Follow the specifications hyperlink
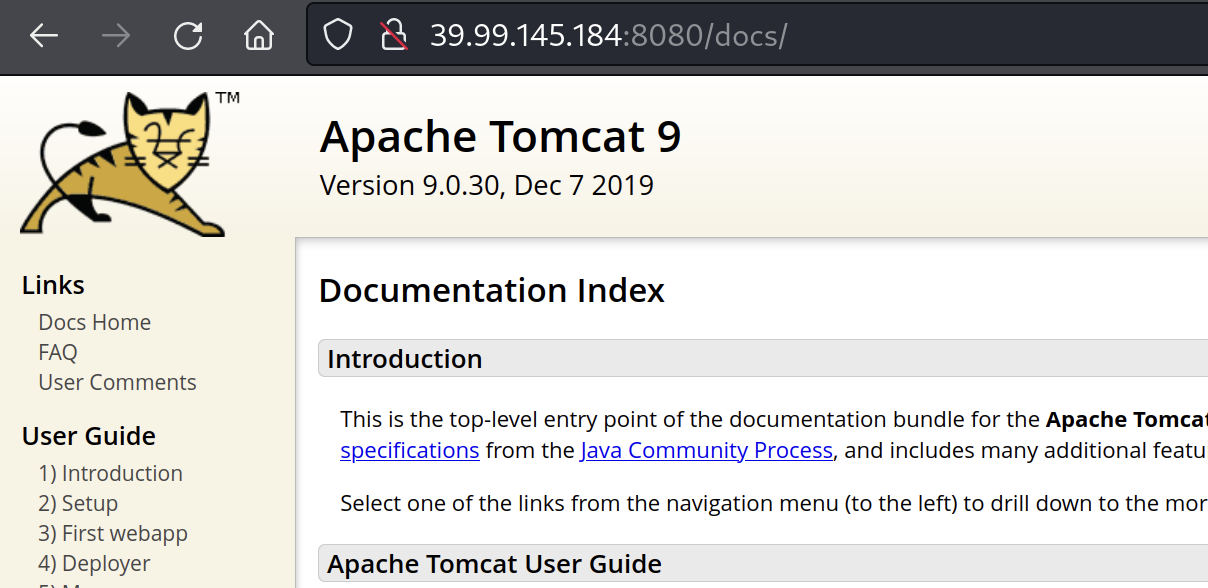This screenshot has height=588, width=1208. pos(409,450)
